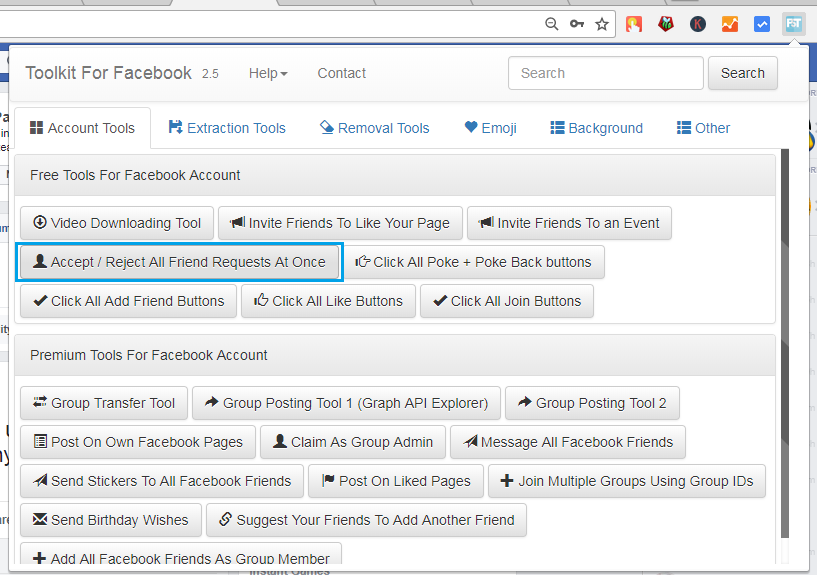Click the dark circular K extension icon
Image resolution: width=817 pixels, height=575 pixels.
tap(698, 24)
